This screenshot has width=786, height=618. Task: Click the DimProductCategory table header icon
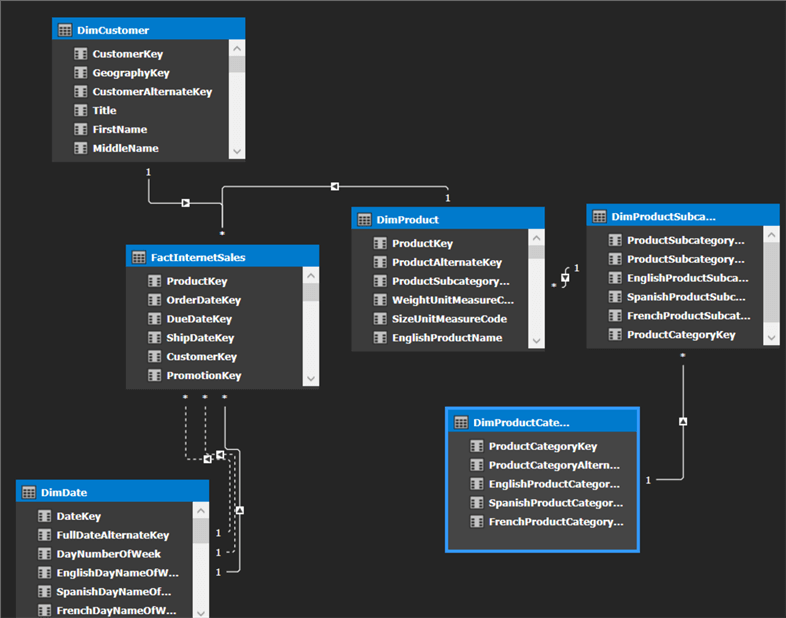click(x=461, y=423)
